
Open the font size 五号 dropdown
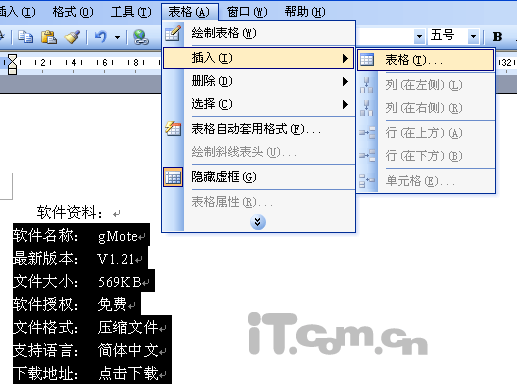[473, 36]
